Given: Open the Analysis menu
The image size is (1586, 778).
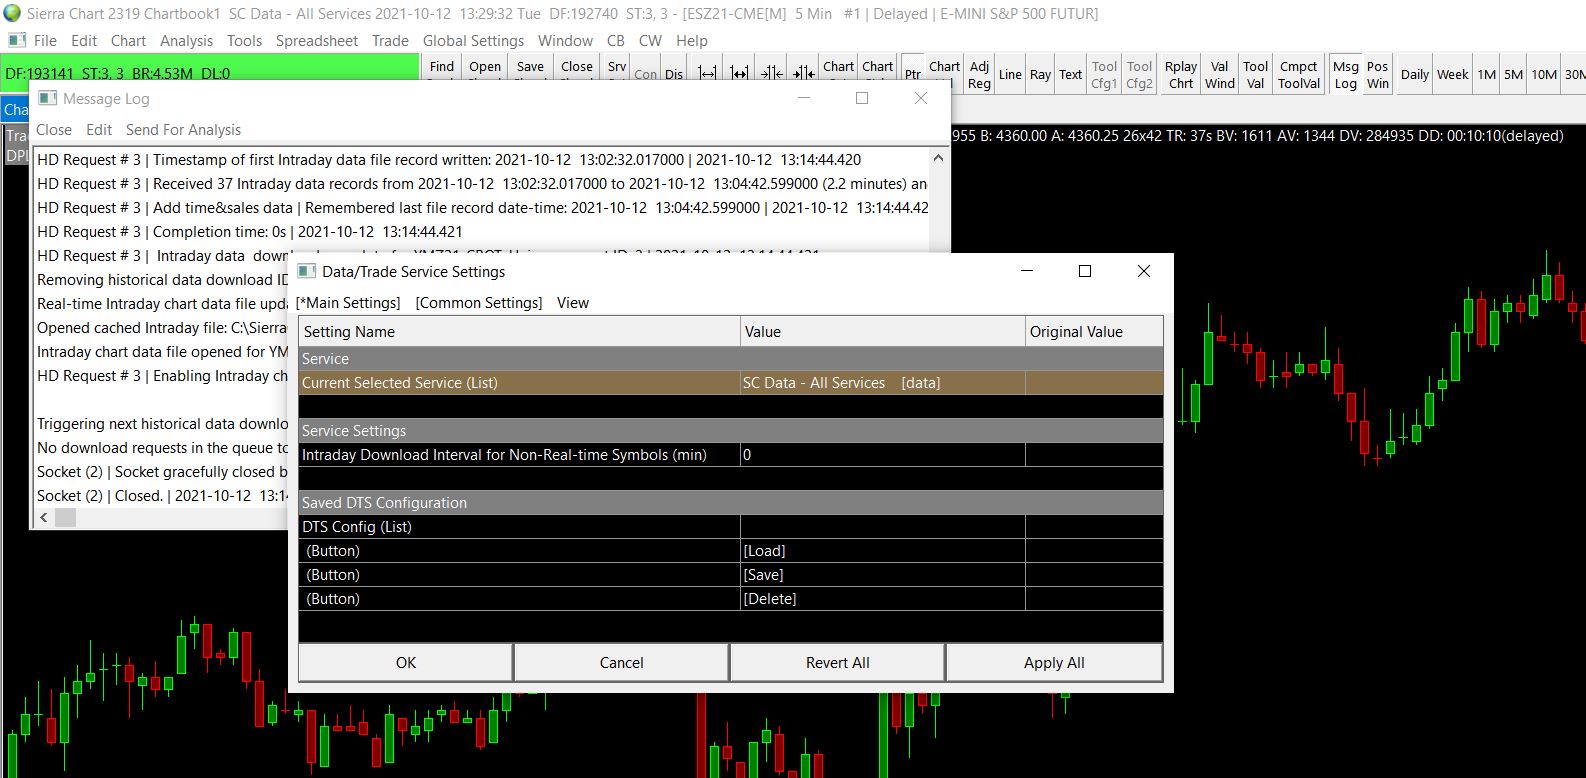Looking at the screenshot, I should click(186, 41).
